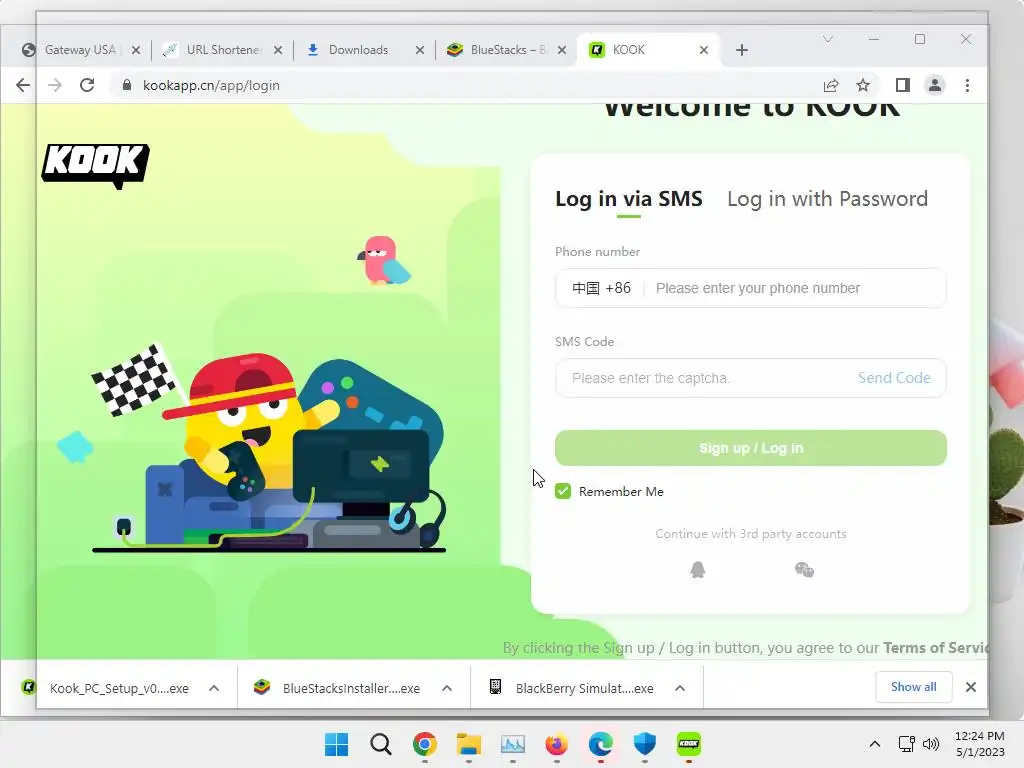Open File Explorer from the taskbar
Viewport: 1024px width, 768px height.
(468, 744)
